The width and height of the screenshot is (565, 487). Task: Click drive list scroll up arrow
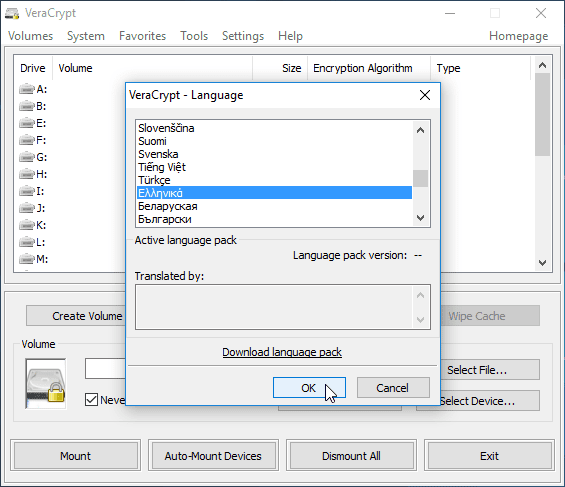(542, 65)
